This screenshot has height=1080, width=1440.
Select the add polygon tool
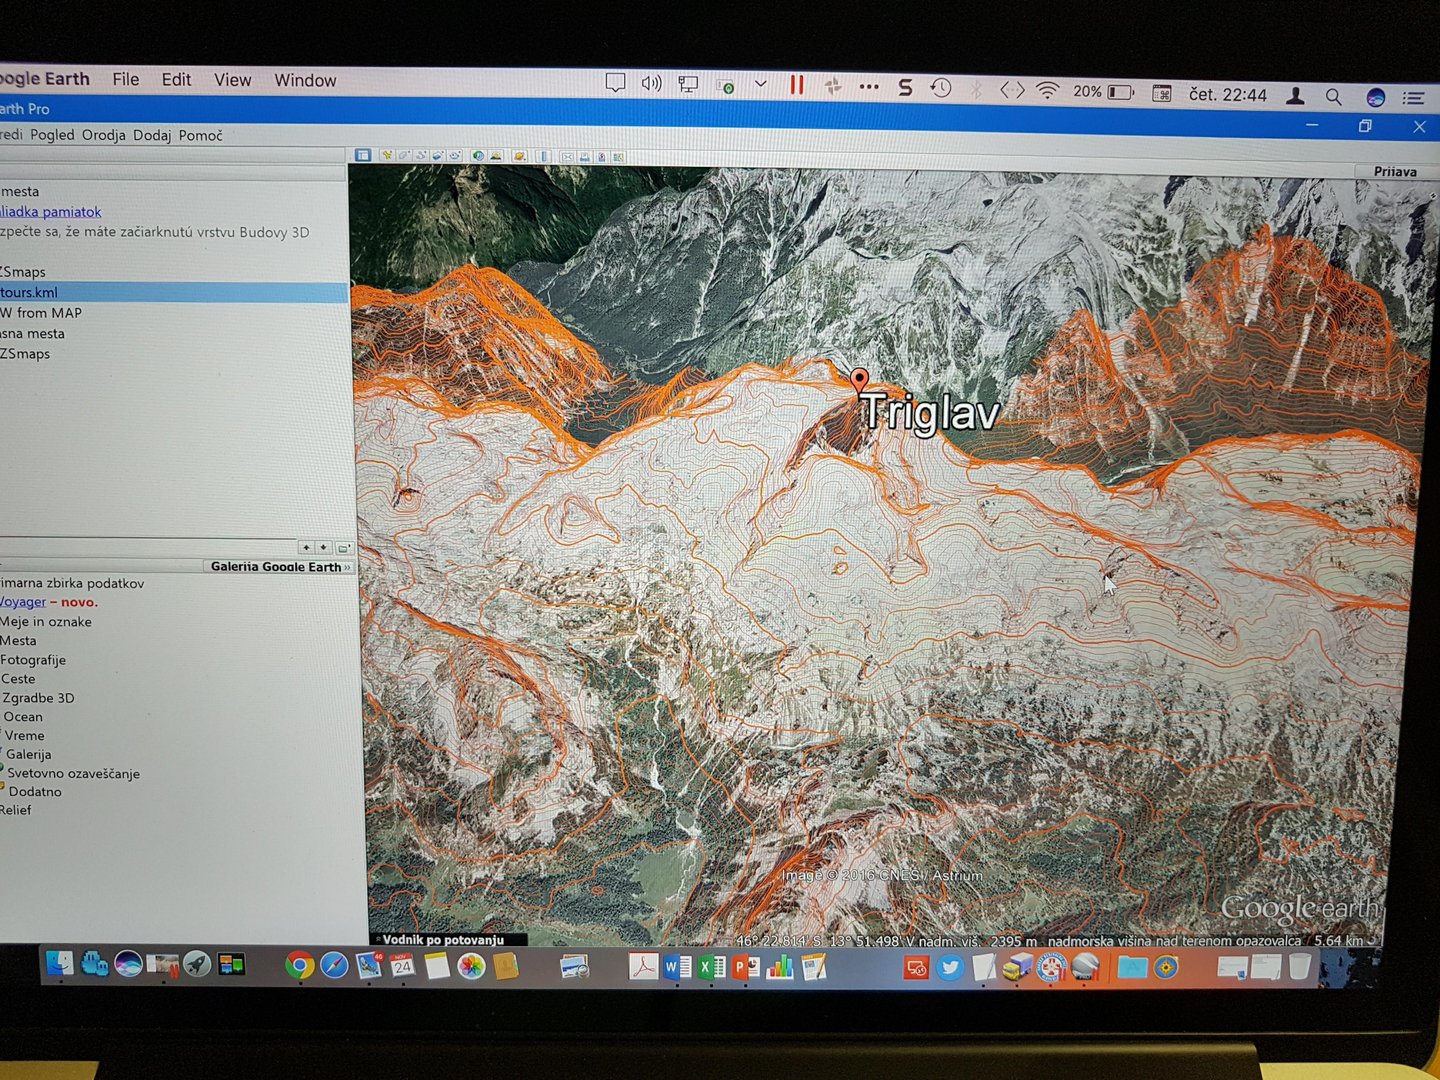(x=404, y=156)
